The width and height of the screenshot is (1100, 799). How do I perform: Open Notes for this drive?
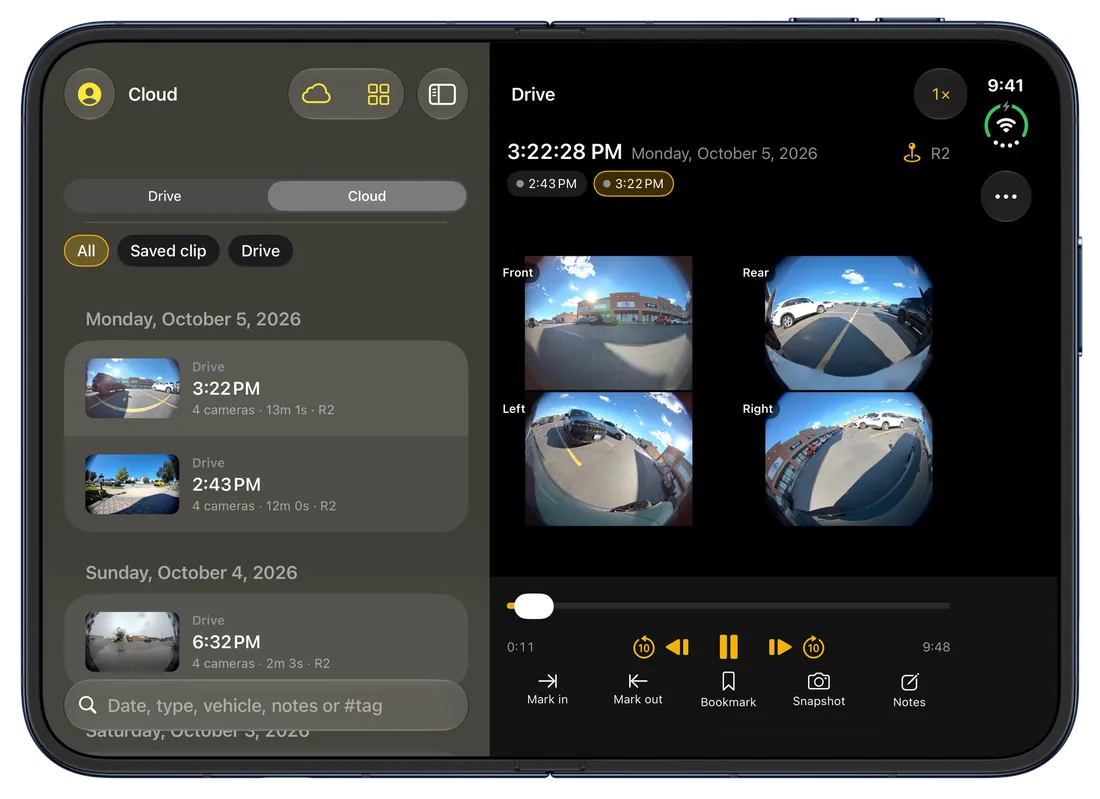point(909,690)
